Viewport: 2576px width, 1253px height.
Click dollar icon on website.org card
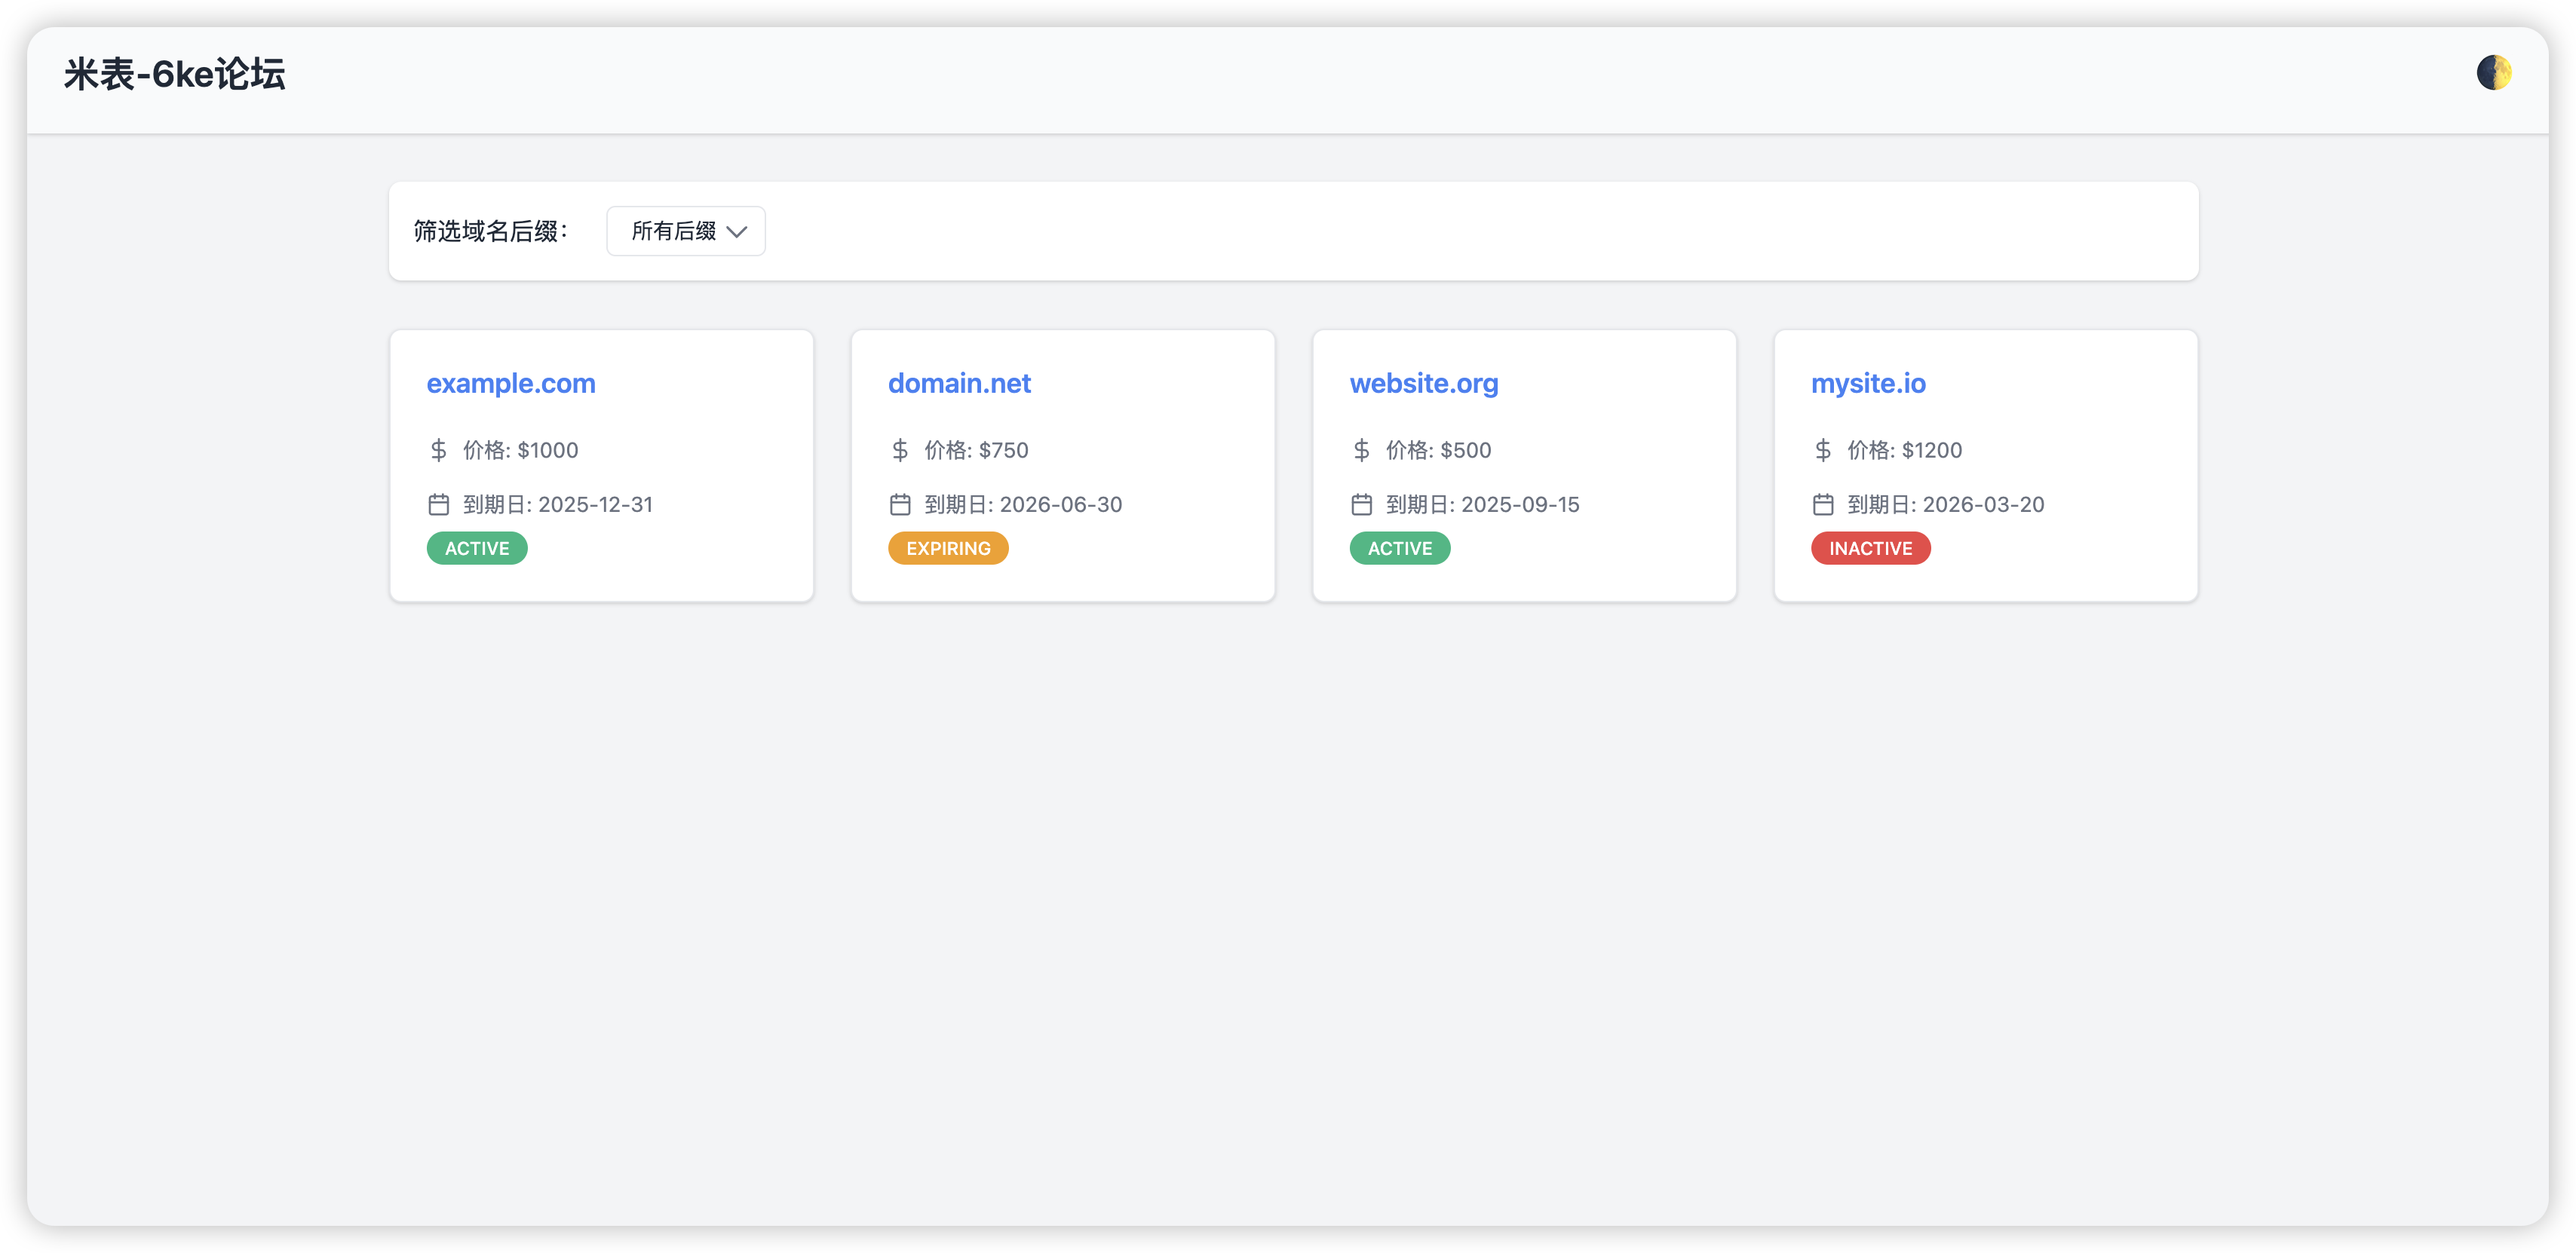coord(1361,450)
